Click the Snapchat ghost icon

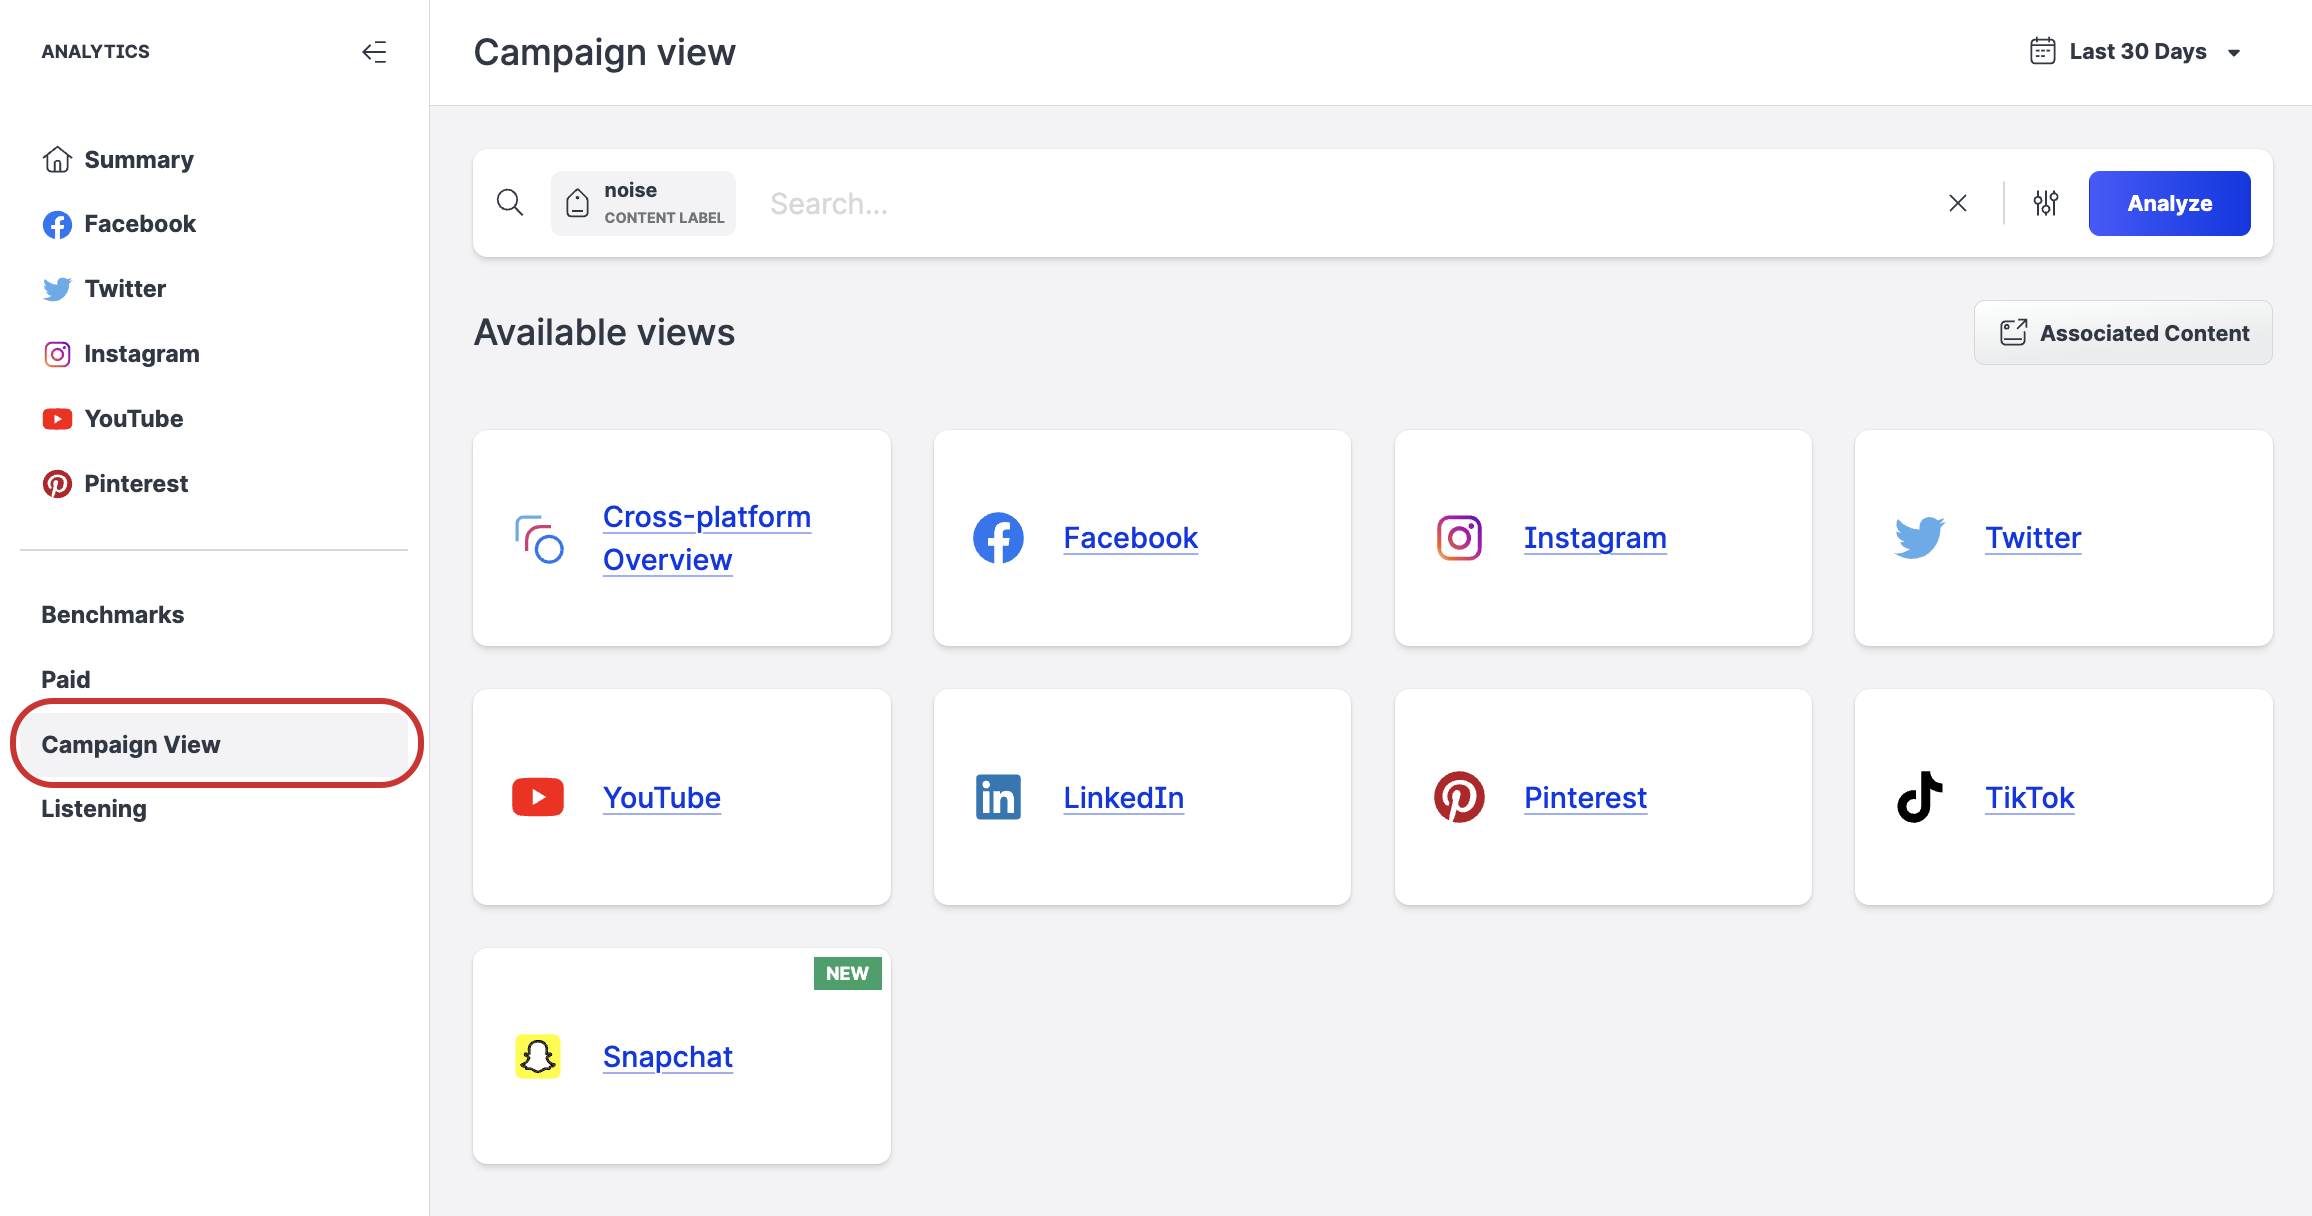538,1056
